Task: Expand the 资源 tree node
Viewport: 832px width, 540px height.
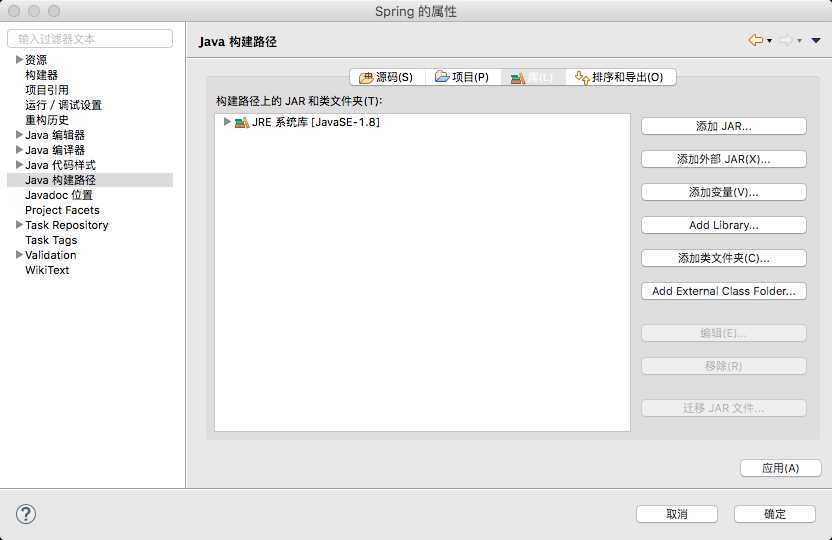Action: [x=19, y=59]
